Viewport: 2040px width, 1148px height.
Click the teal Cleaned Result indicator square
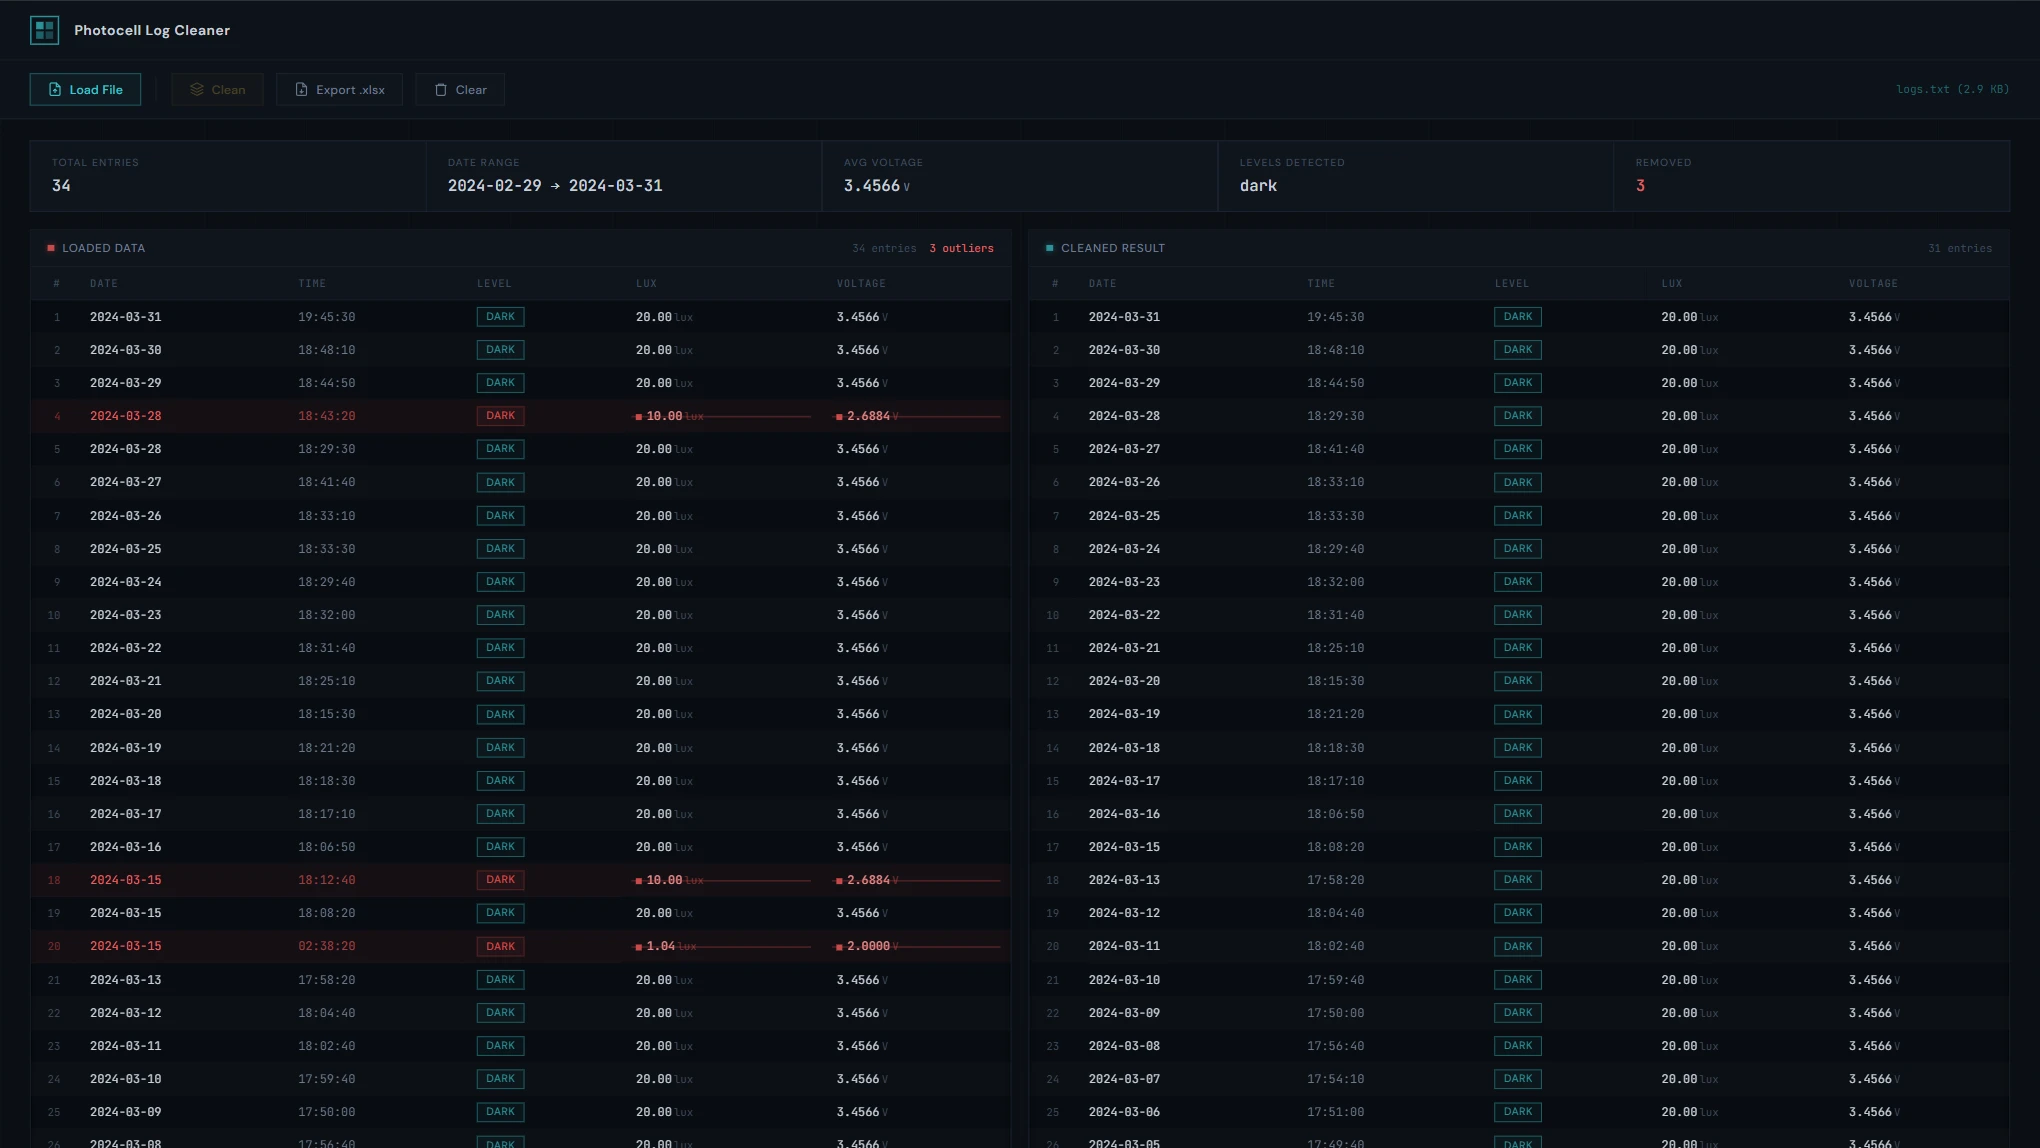(x=1049, y=248)
